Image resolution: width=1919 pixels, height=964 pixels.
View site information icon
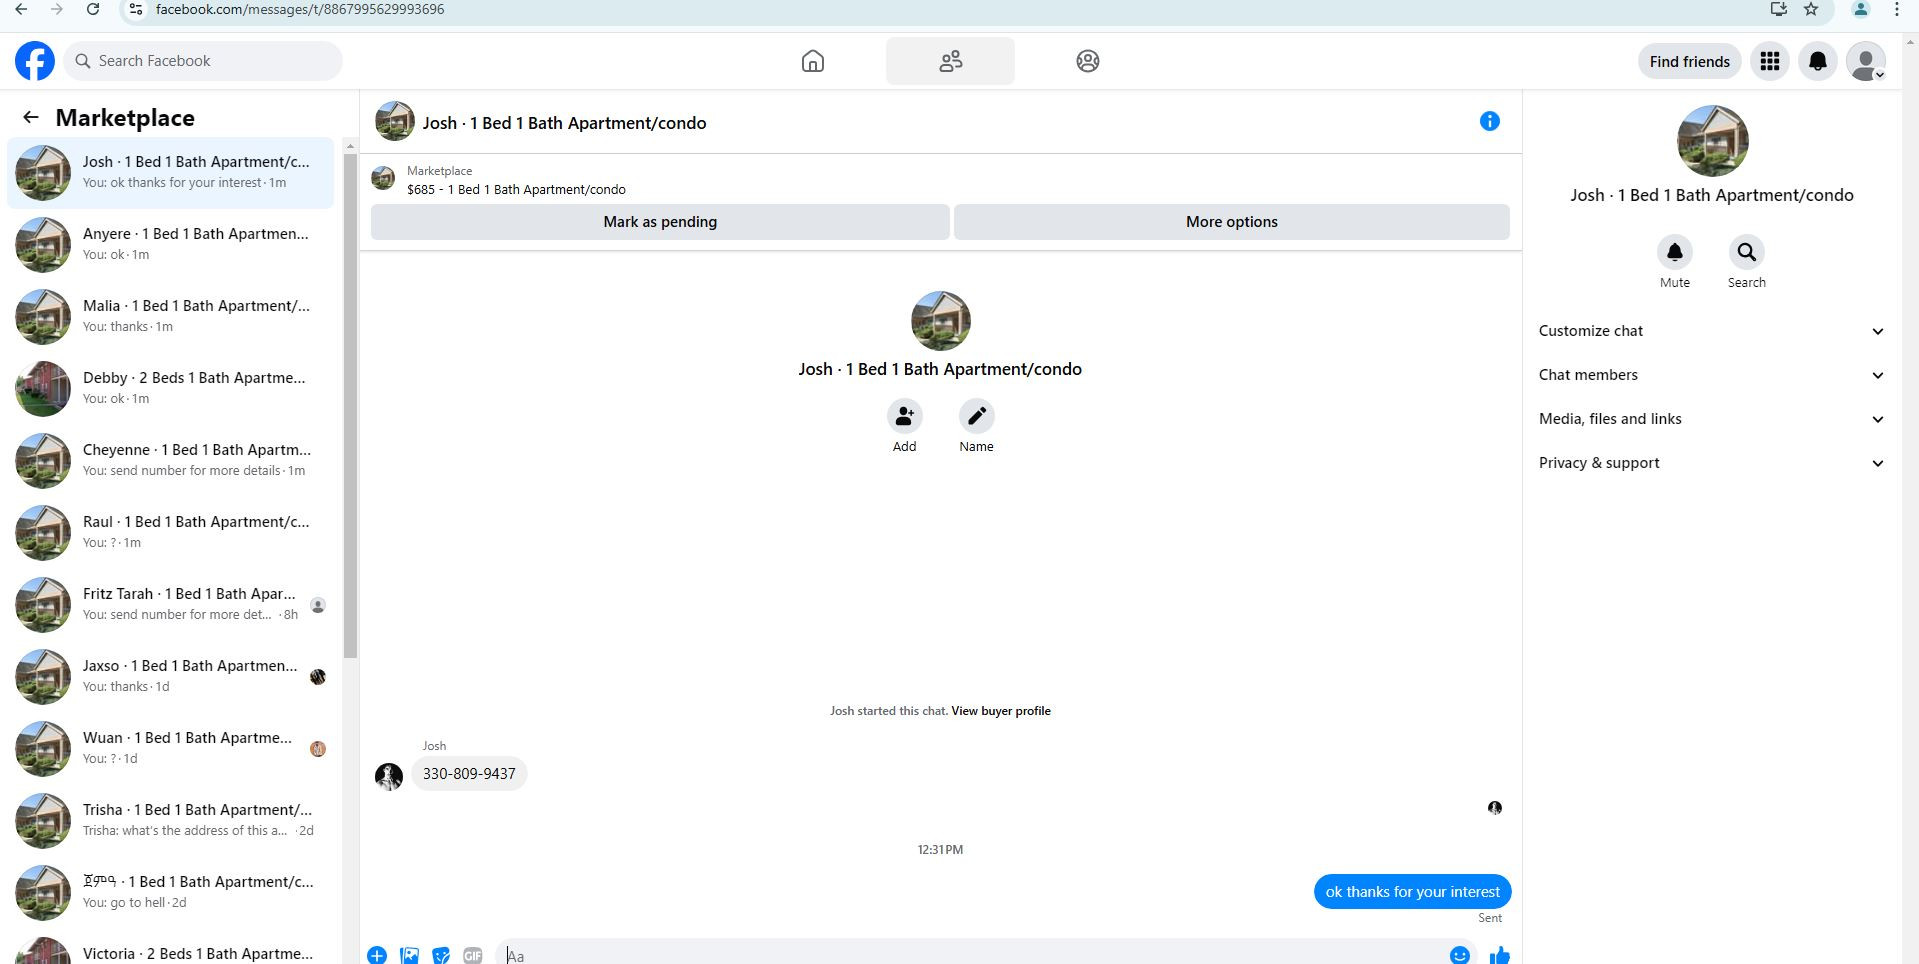[136, 9]
